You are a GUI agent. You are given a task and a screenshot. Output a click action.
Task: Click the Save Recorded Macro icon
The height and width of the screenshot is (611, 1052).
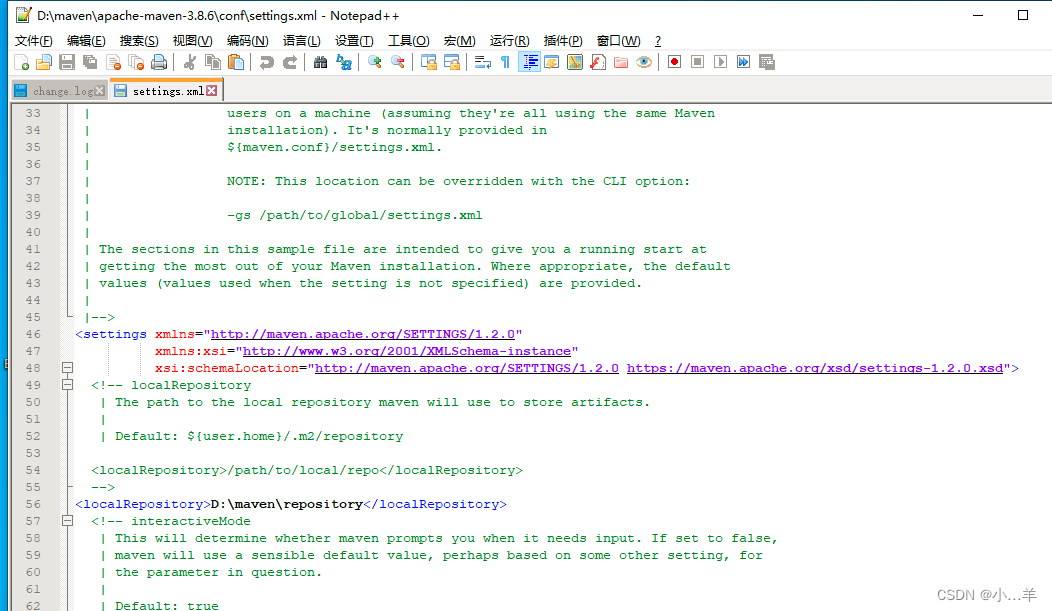(767, 62)
